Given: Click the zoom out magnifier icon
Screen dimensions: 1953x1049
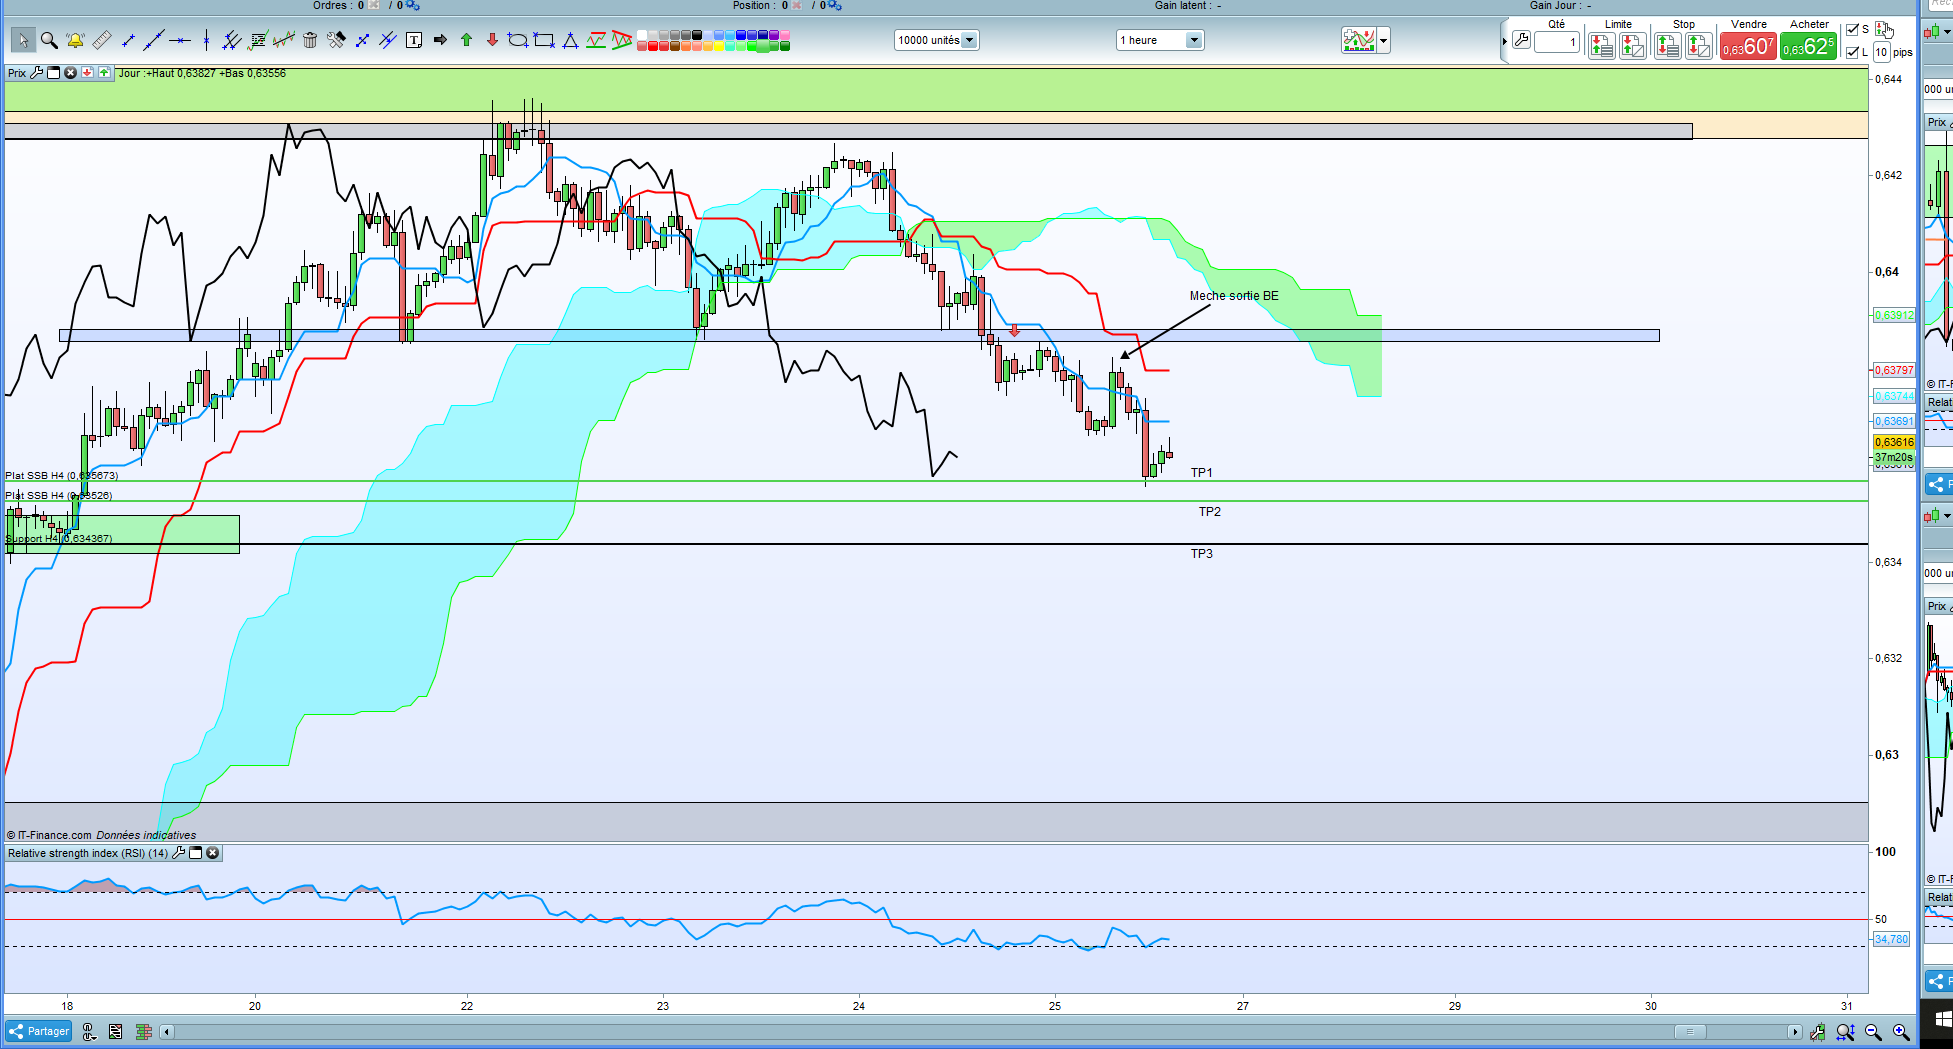Looking at the screenshot, I should tap(1873, 1032).
